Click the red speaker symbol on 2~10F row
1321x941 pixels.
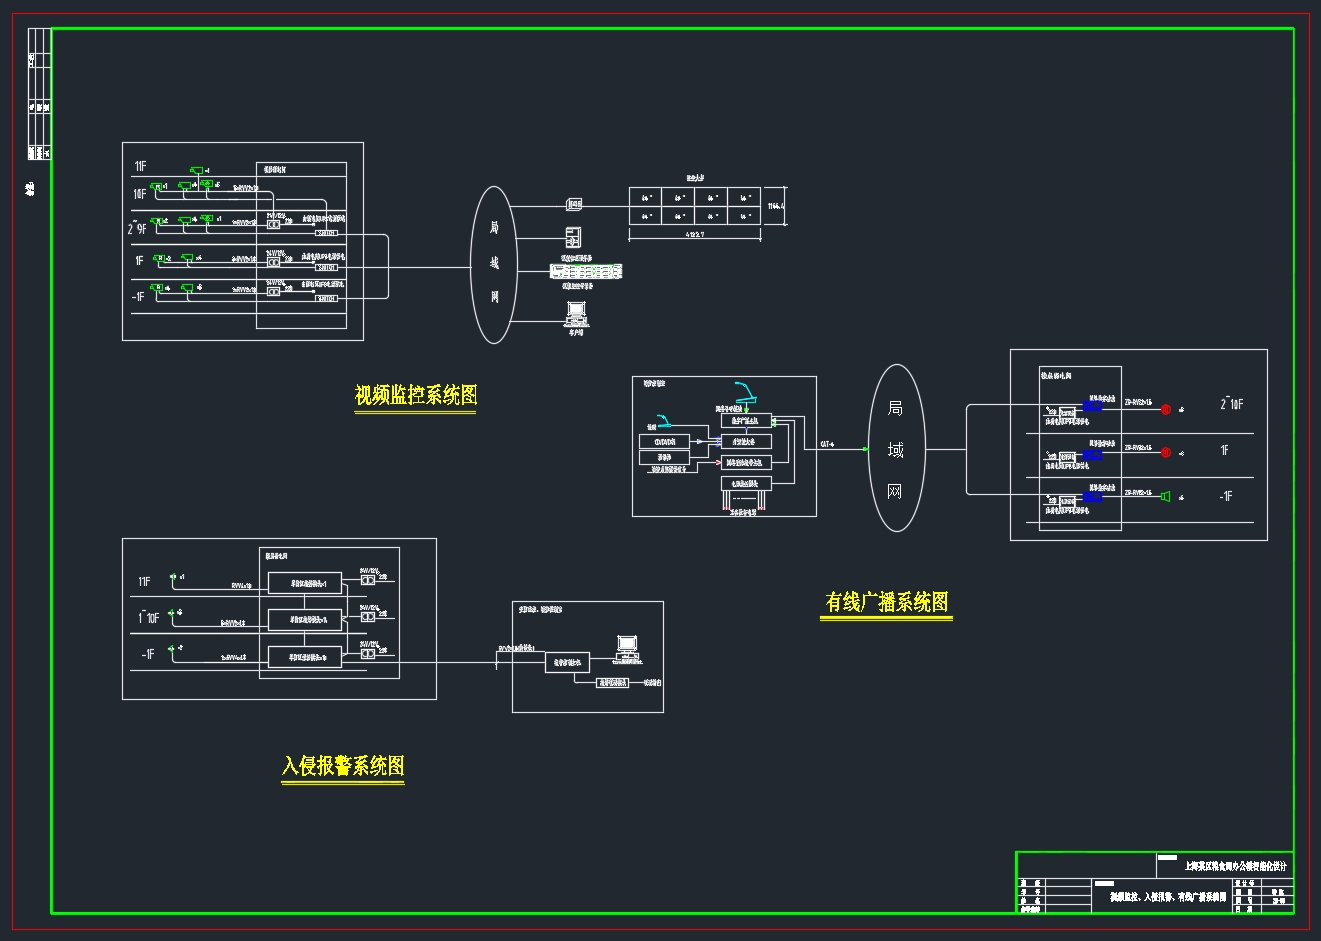pos(1165,409)
